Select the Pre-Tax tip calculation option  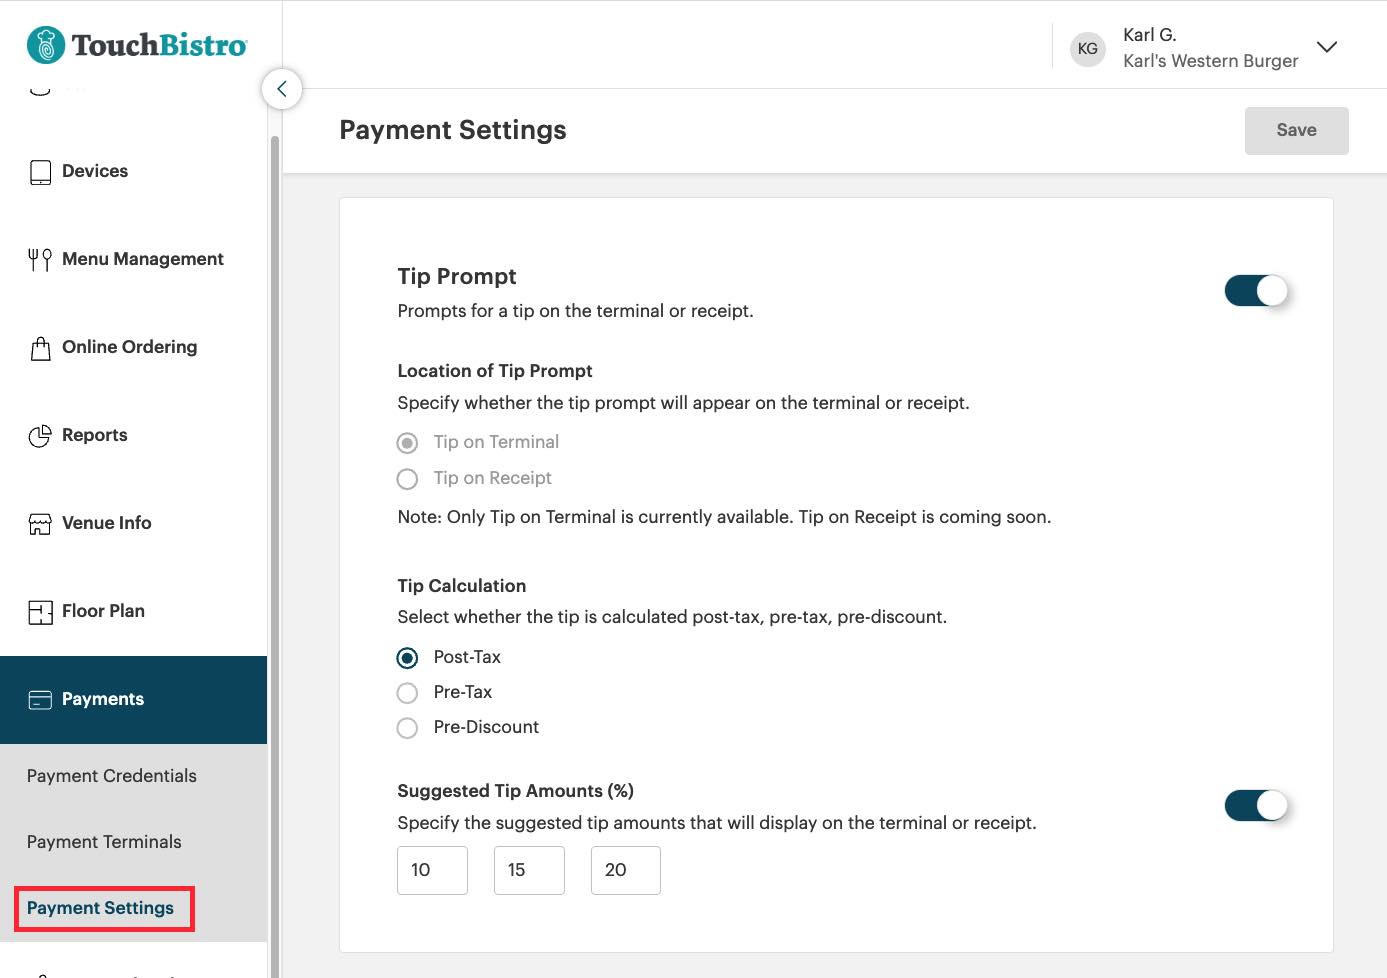(407, 692)
